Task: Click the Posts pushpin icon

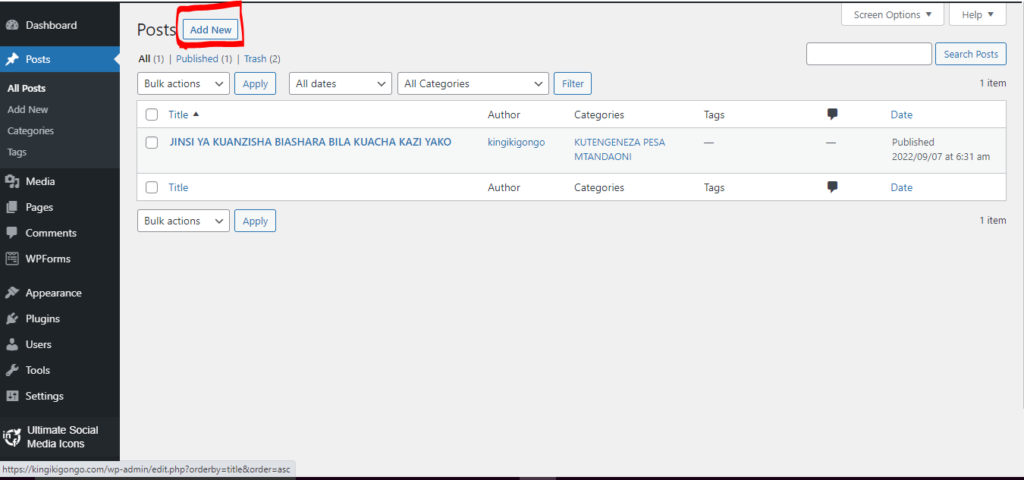Action: [12, 59]
